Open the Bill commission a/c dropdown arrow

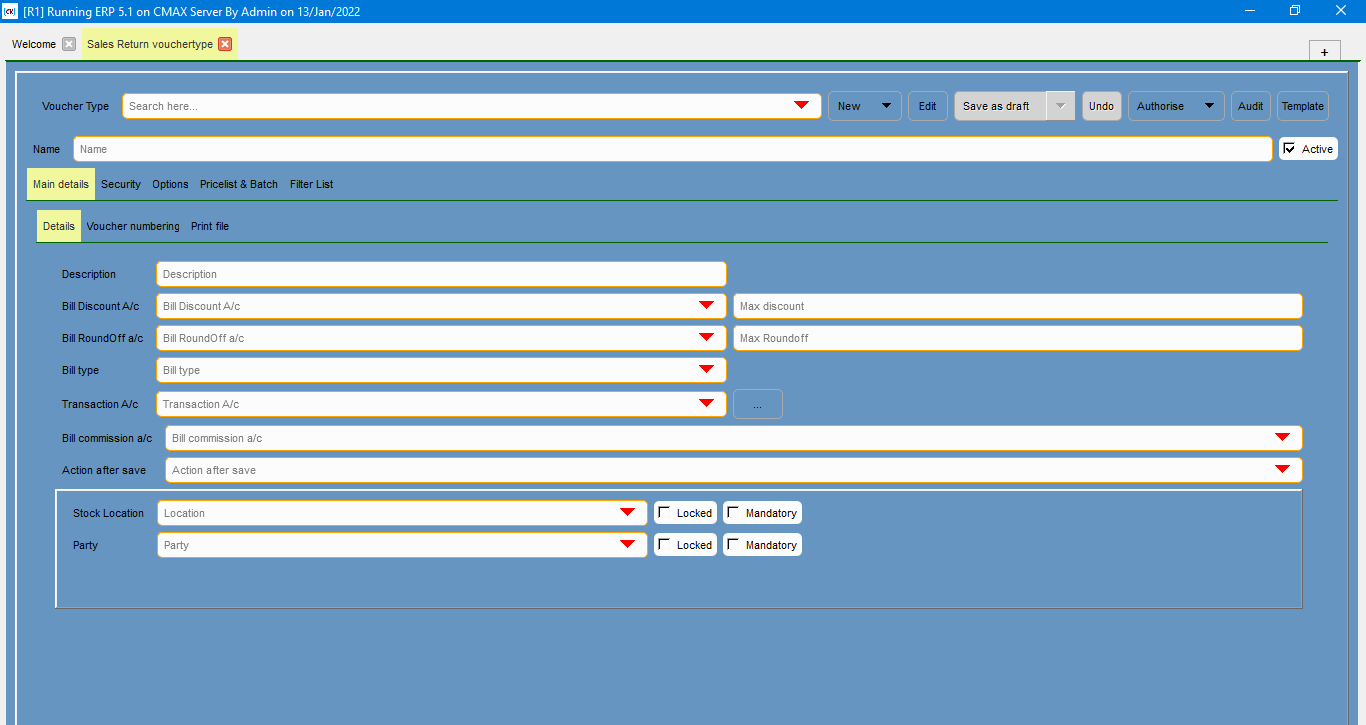coord(1282,437)
